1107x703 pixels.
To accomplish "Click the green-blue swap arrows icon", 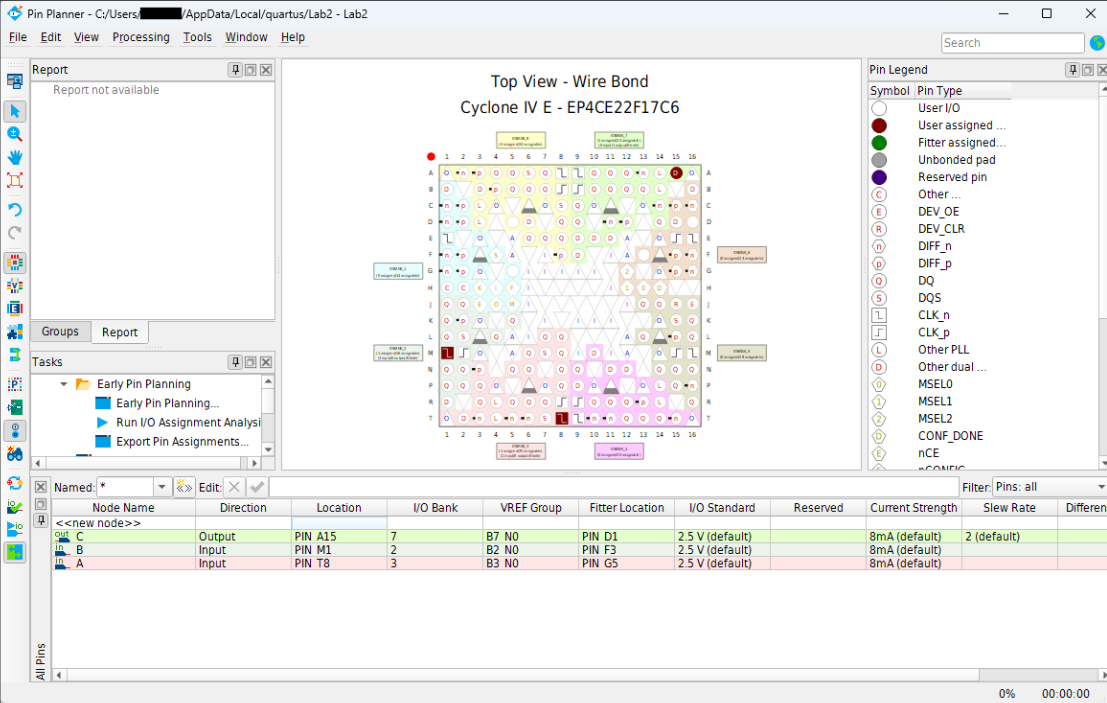I will [x=15, y=354].
